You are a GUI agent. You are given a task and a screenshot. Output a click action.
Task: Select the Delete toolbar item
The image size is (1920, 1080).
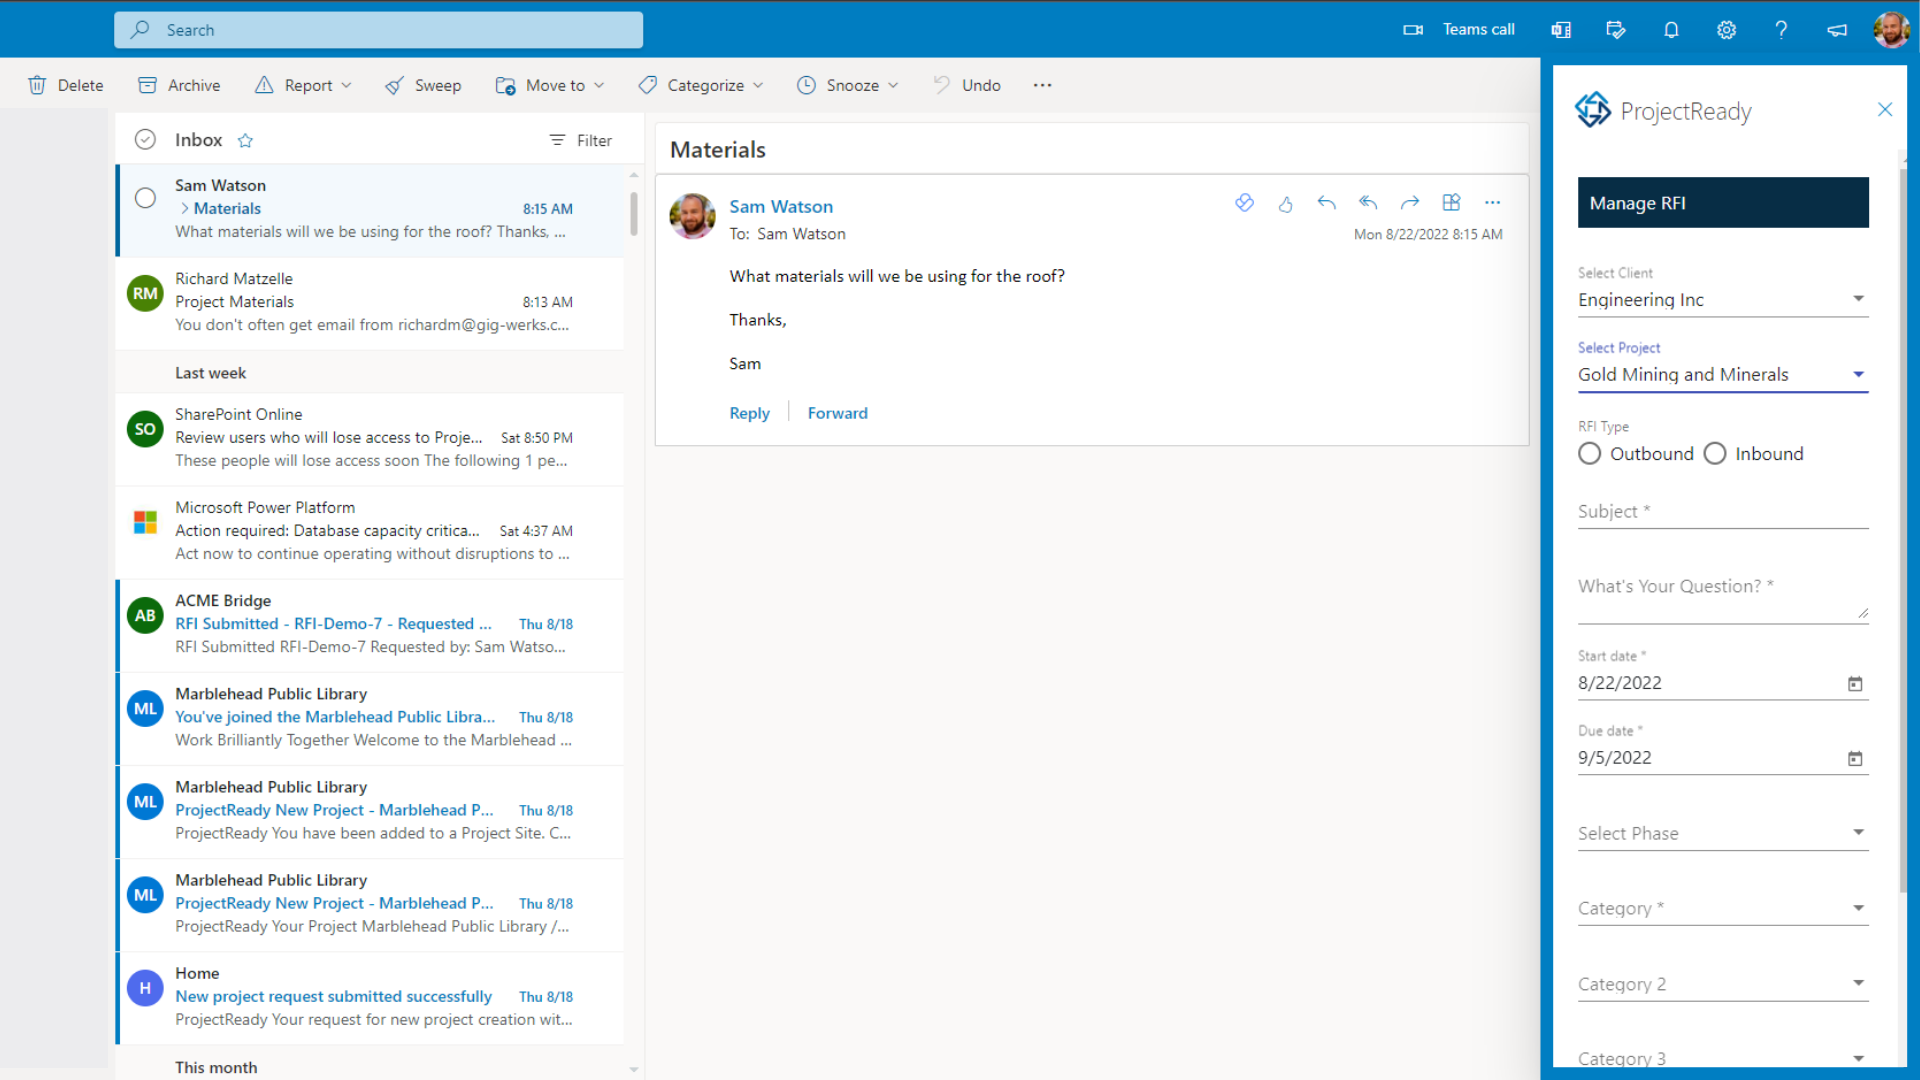click(x=65, y=85)
